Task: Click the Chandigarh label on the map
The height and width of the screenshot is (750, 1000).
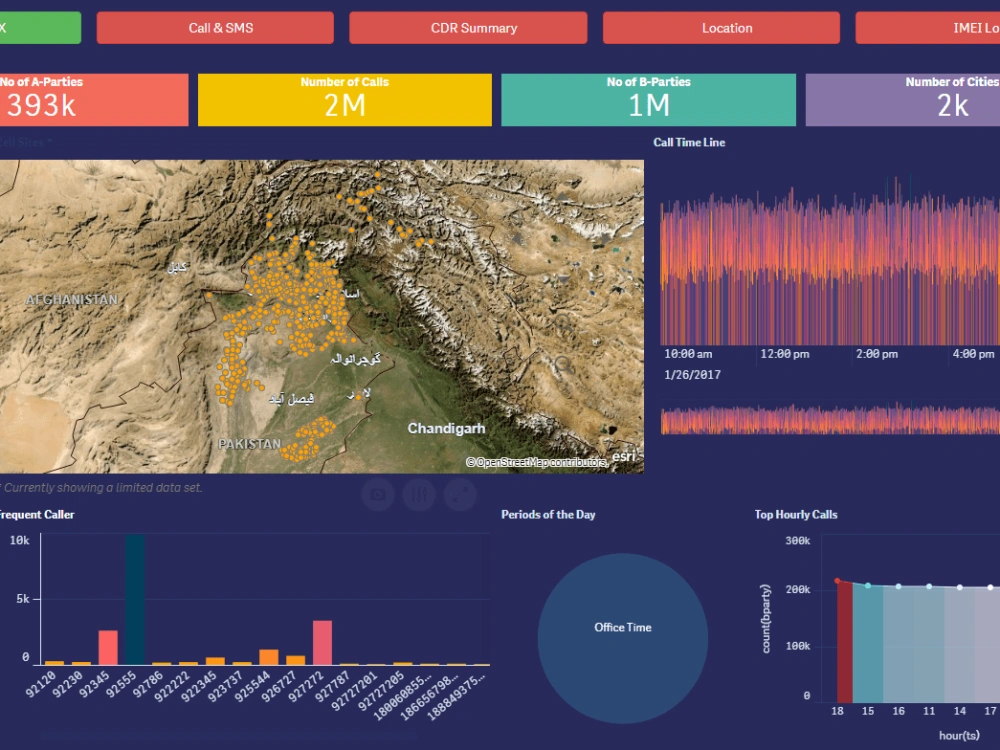Action: pos(446,429)
